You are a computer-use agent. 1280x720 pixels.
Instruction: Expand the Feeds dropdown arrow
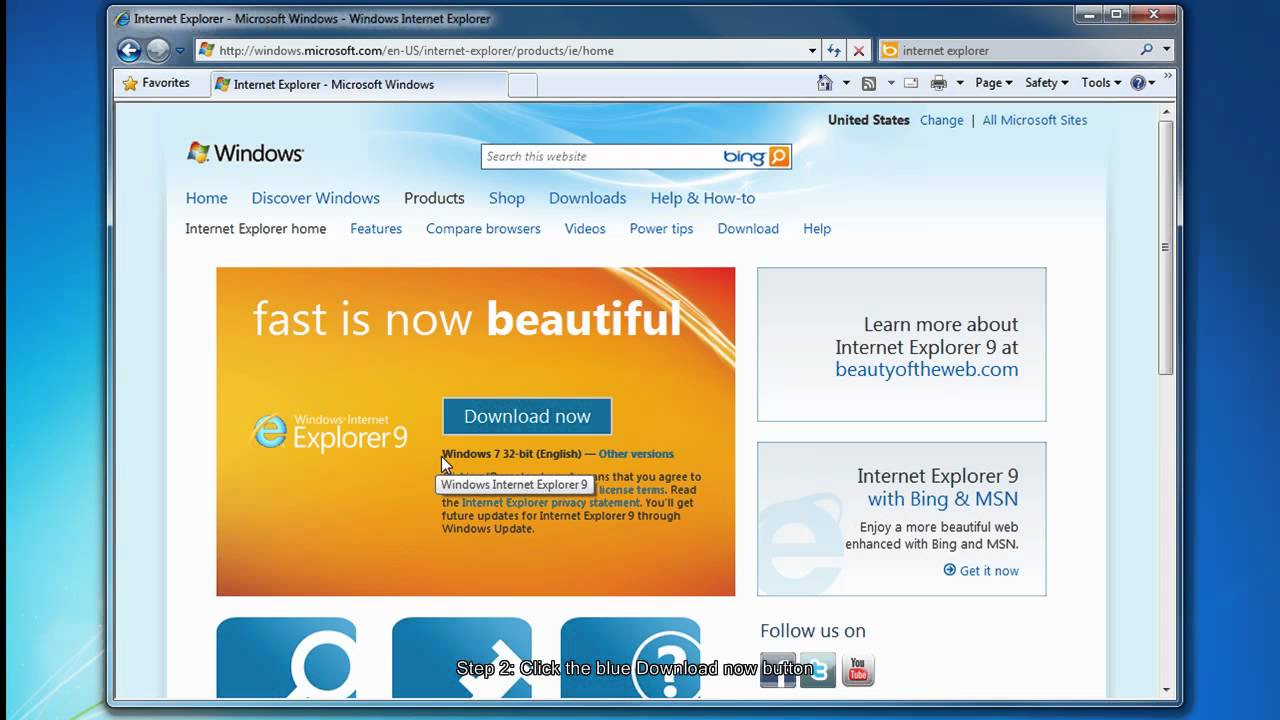(890, 83)
